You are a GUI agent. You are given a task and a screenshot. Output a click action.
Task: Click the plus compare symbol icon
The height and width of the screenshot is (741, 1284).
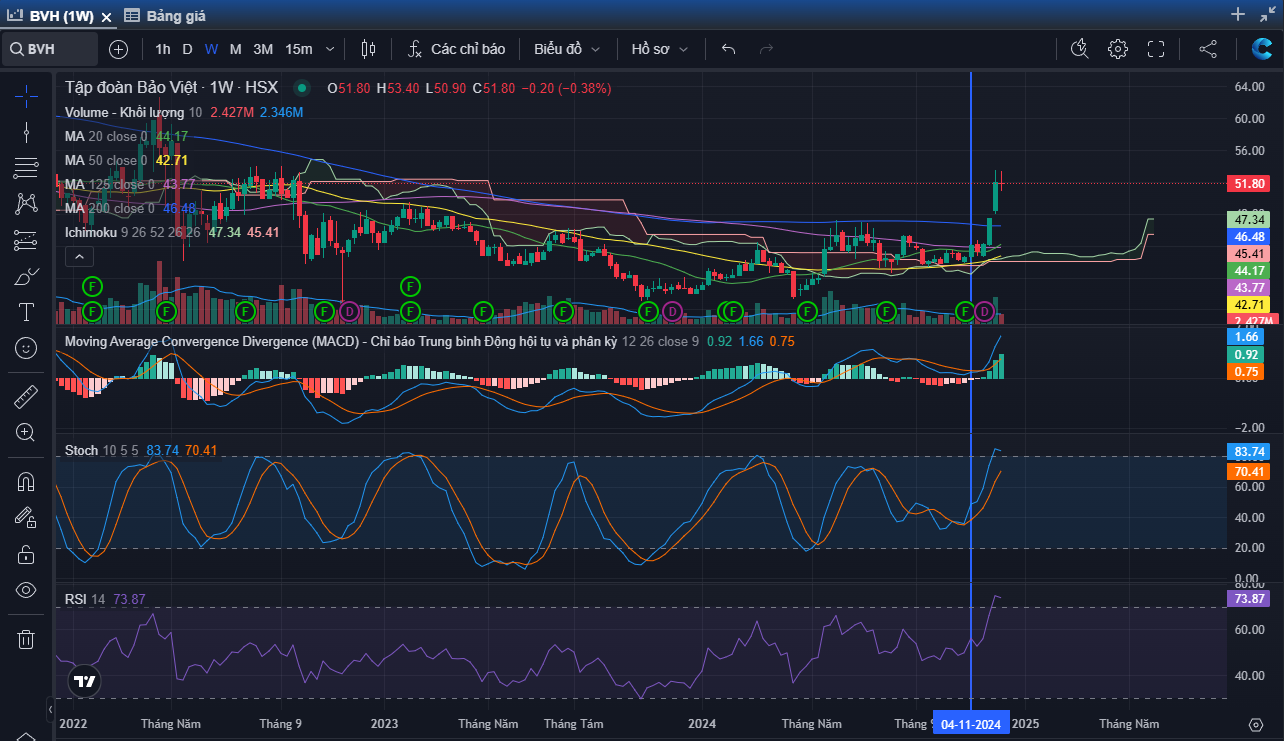pyautogui.click(x=118, y=49)
